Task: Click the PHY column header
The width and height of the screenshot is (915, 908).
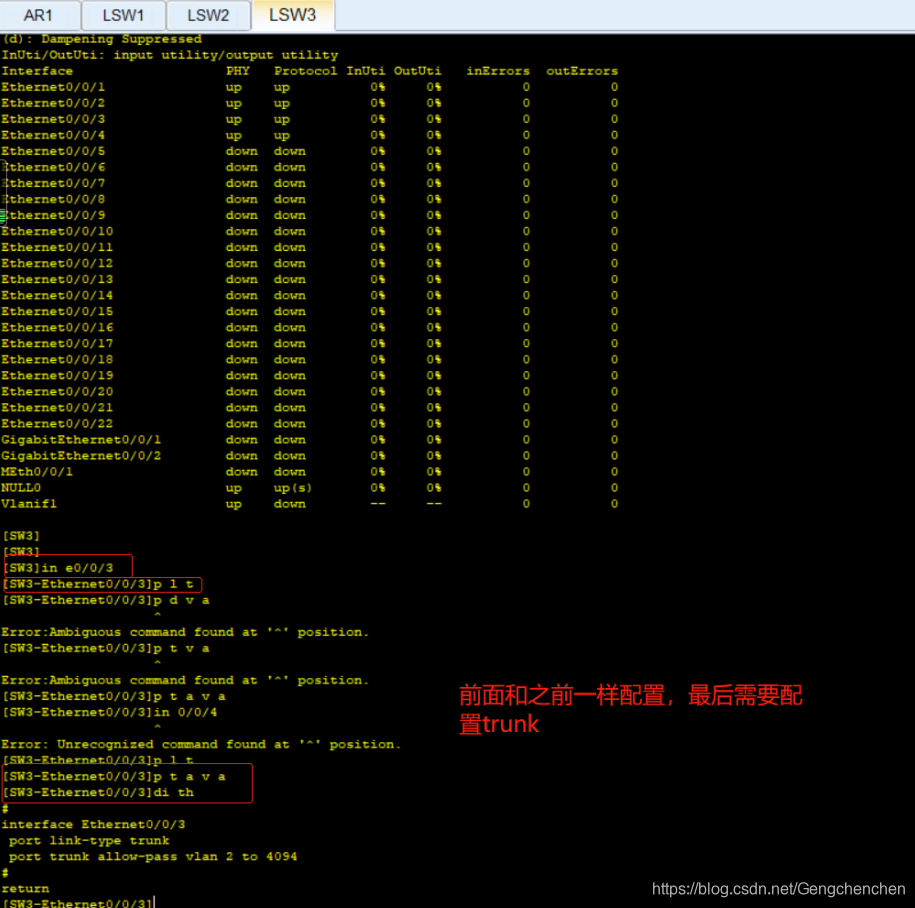Action: point(238,71)
